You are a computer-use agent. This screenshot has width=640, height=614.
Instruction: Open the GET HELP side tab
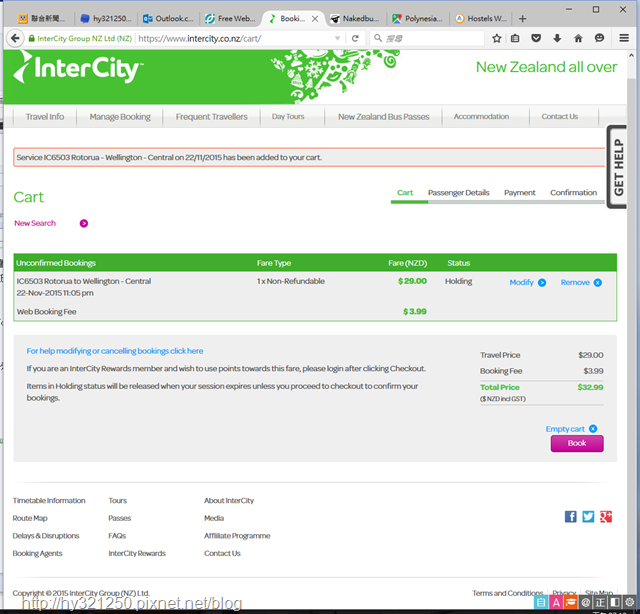click(x=618, y=167)
